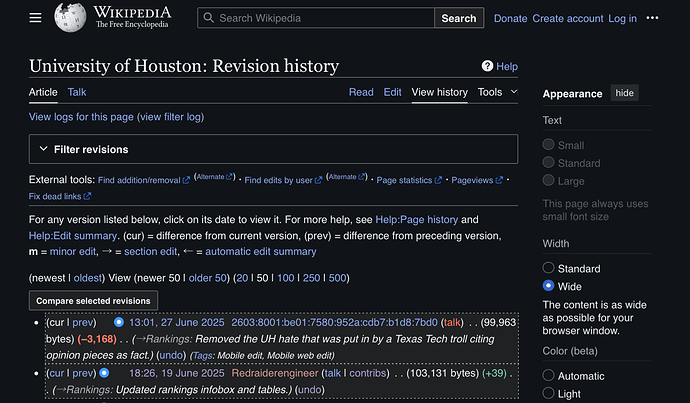Viewport: 690px width, 403px height.
Task: Switch to the Talk tab
Action: click(77, 92)
